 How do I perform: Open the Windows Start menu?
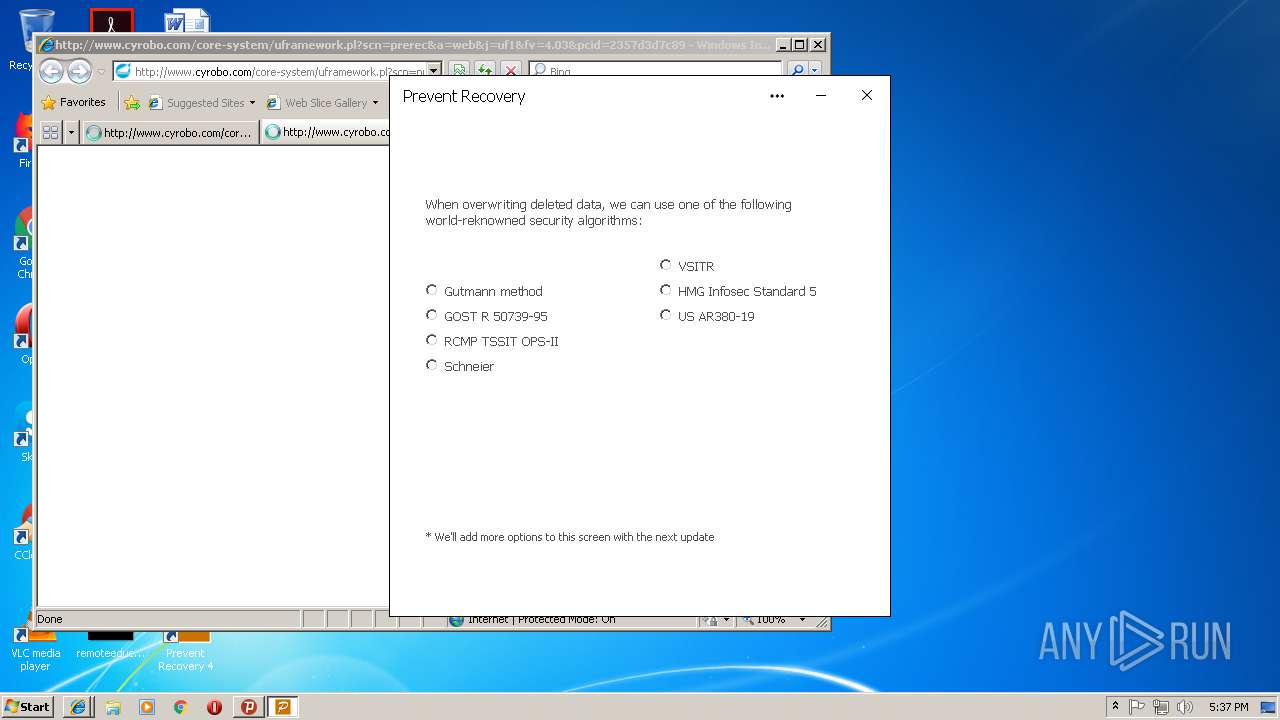click(x=28, y=706)
